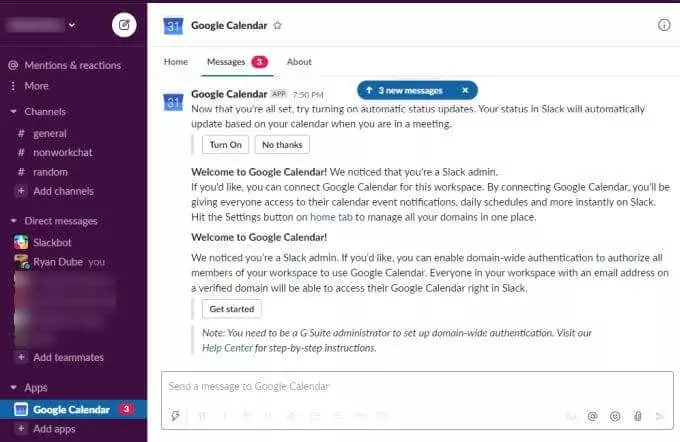Follow the home tab link
This screenshot has height=442, width=680.
(x=331, y=217)
